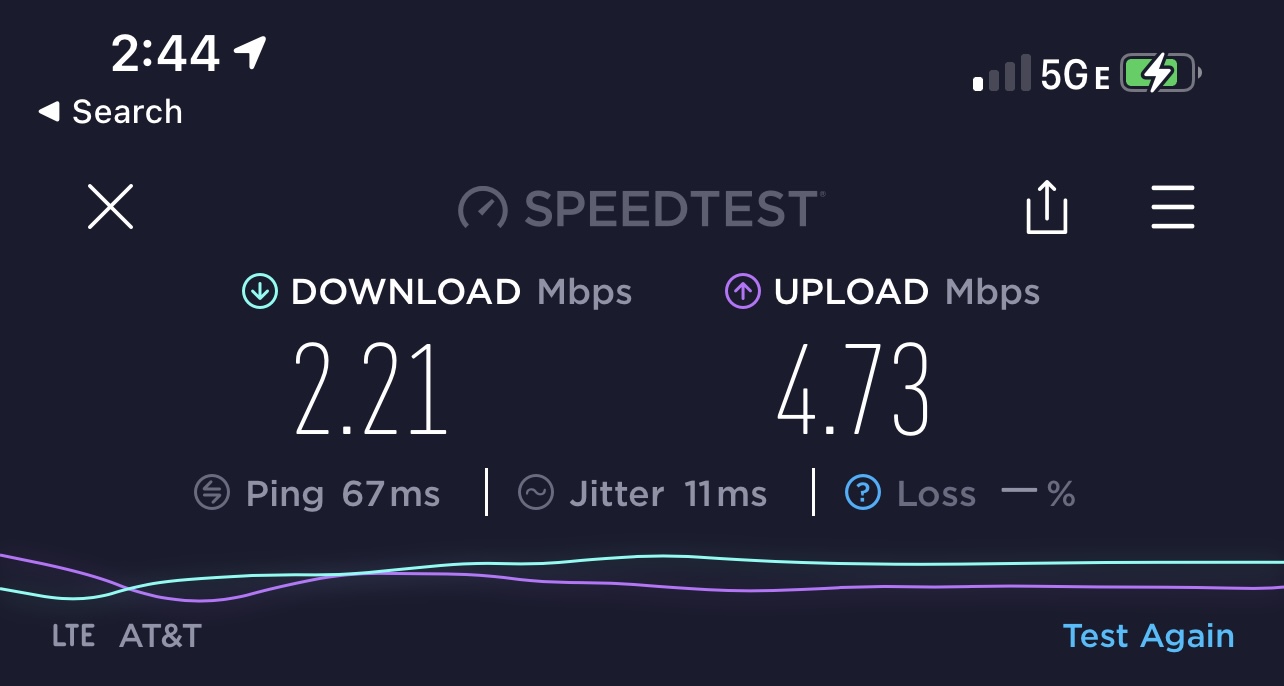Open the hamburger menu
Viewport: 1284px width, 686px height.
(1172, 207)
